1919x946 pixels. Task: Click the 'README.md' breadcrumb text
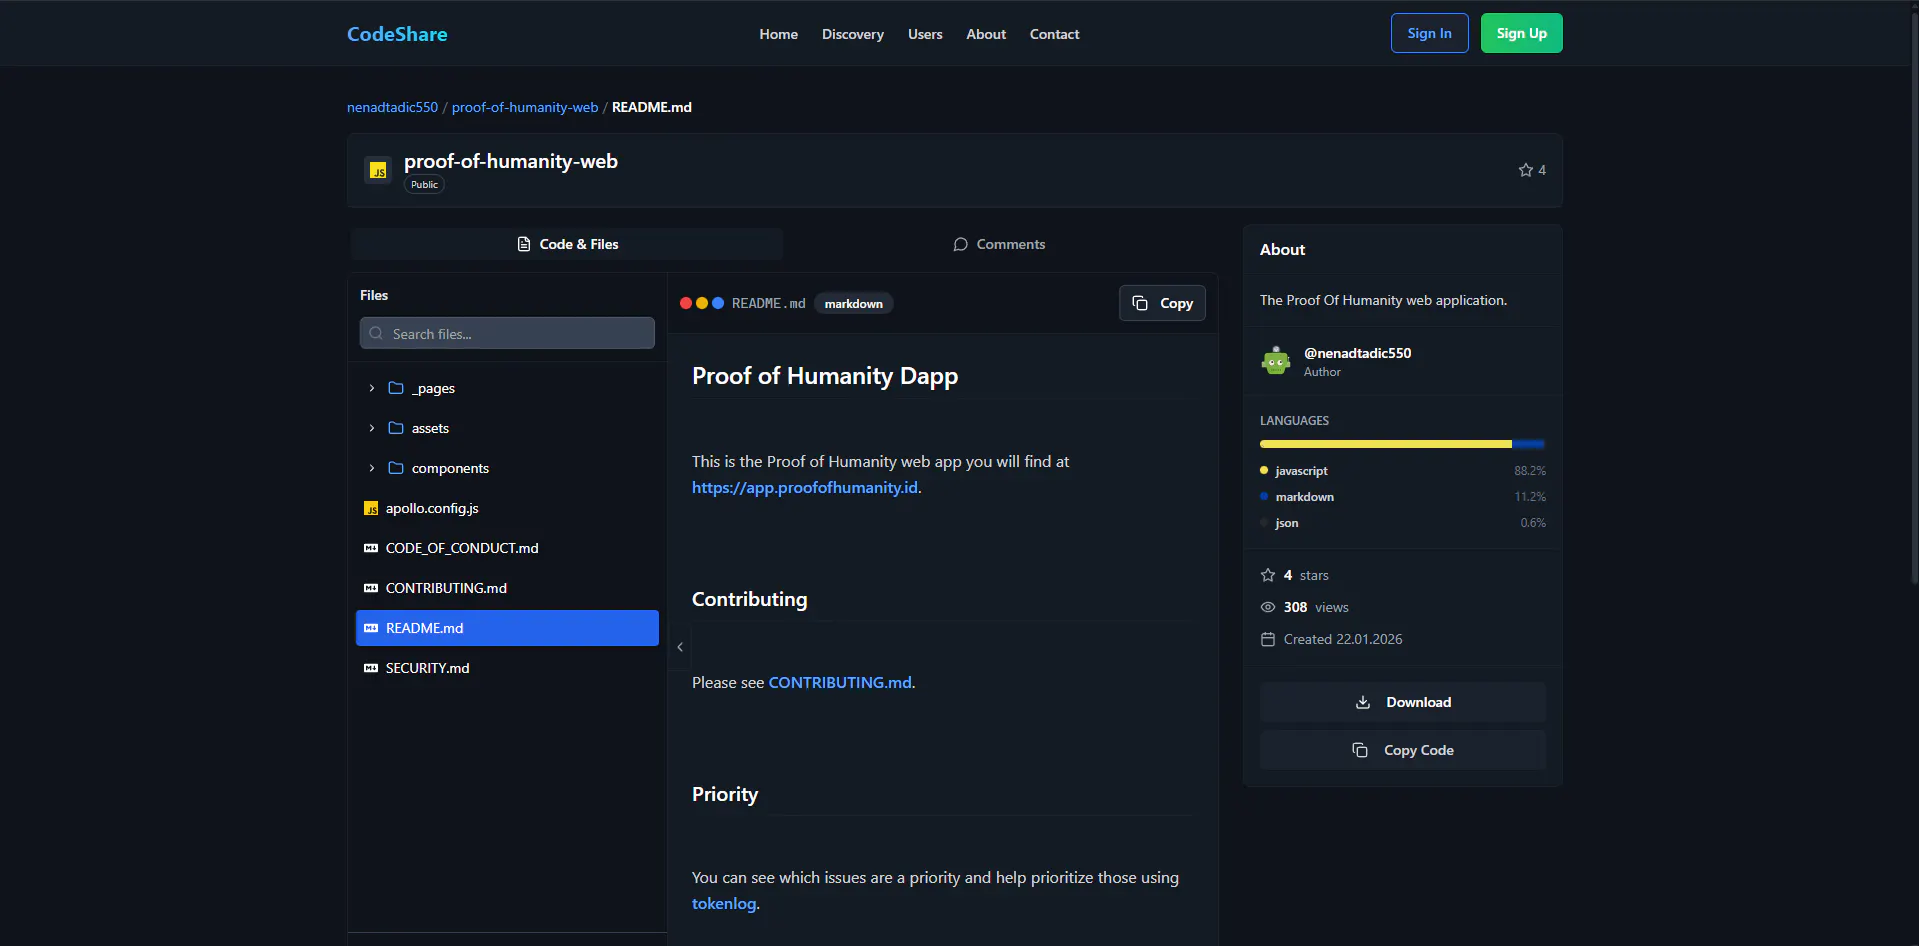point(652,107)
